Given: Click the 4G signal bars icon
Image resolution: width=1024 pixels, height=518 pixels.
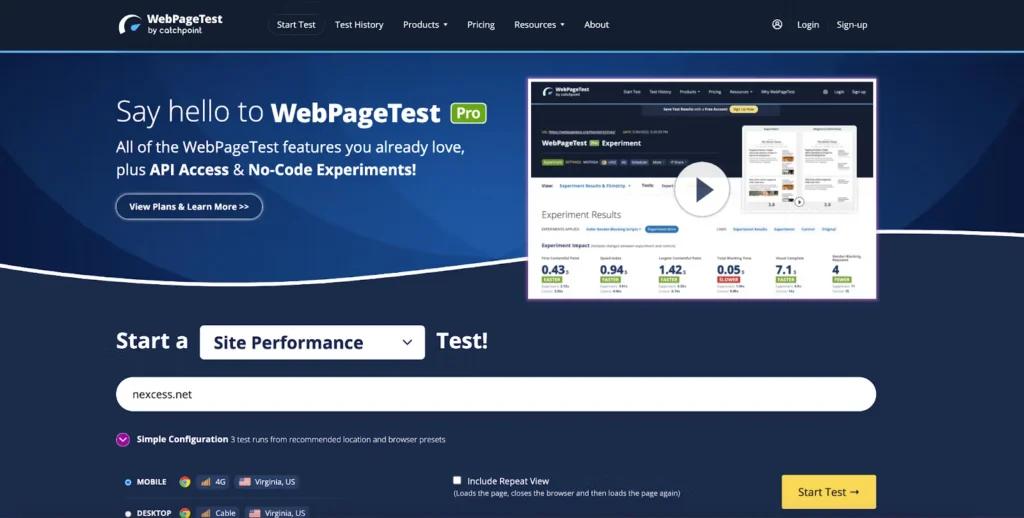Looking at the screenshot, I should tap(206, 482).
